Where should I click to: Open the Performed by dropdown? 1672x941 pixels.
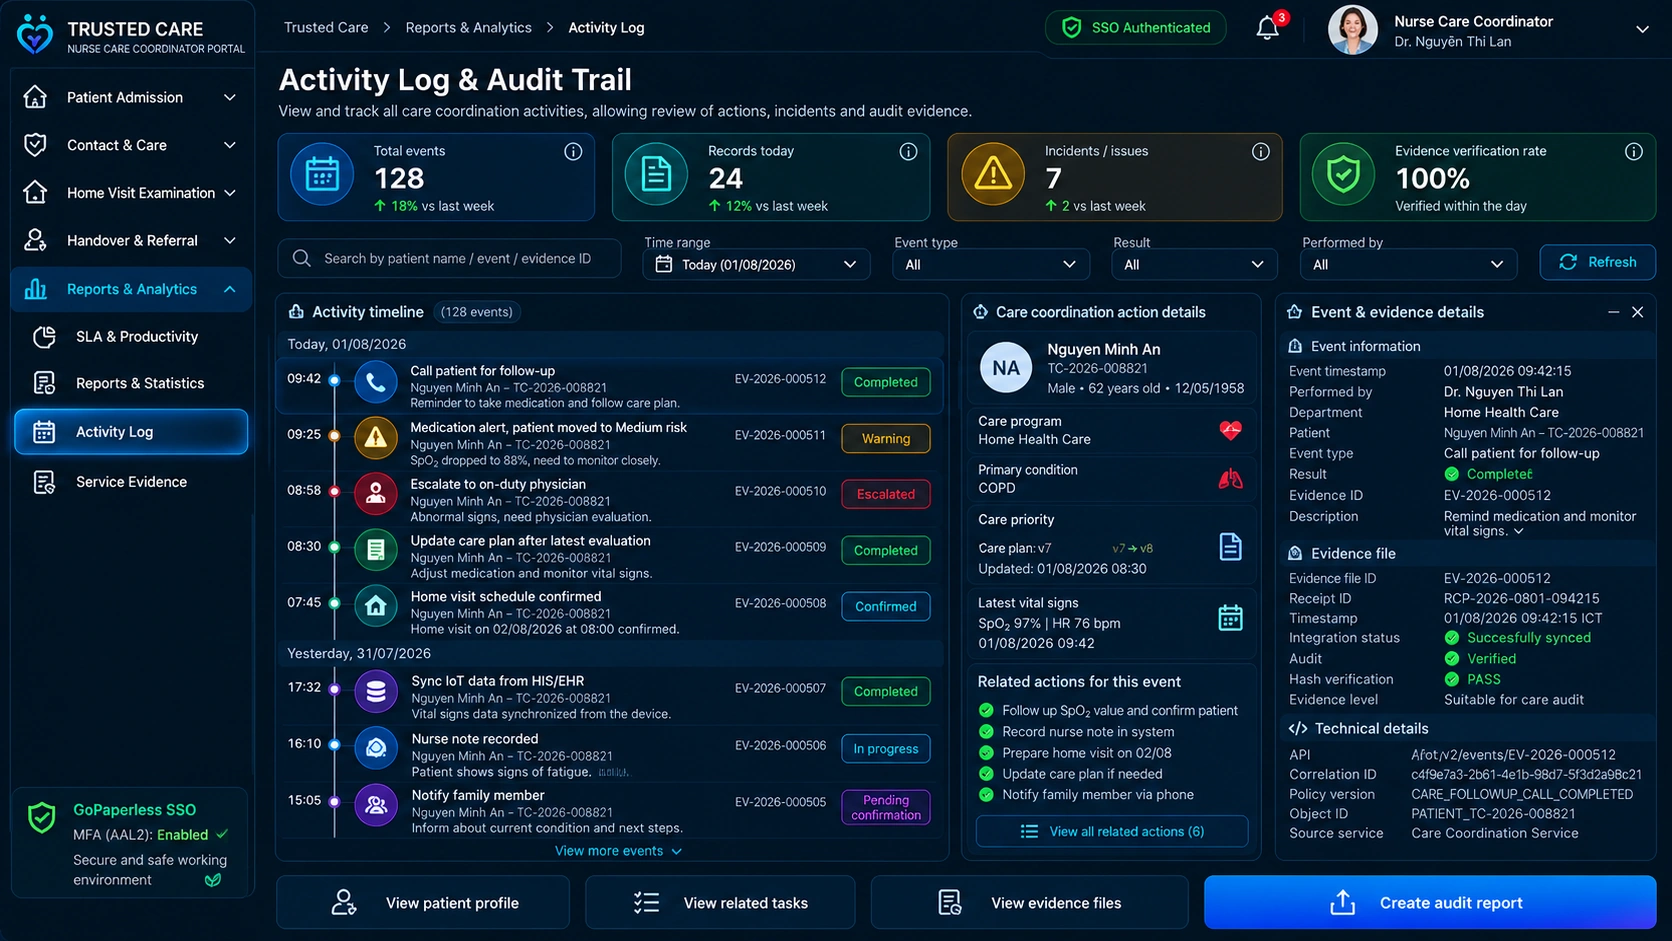[x=1408, y=264]
